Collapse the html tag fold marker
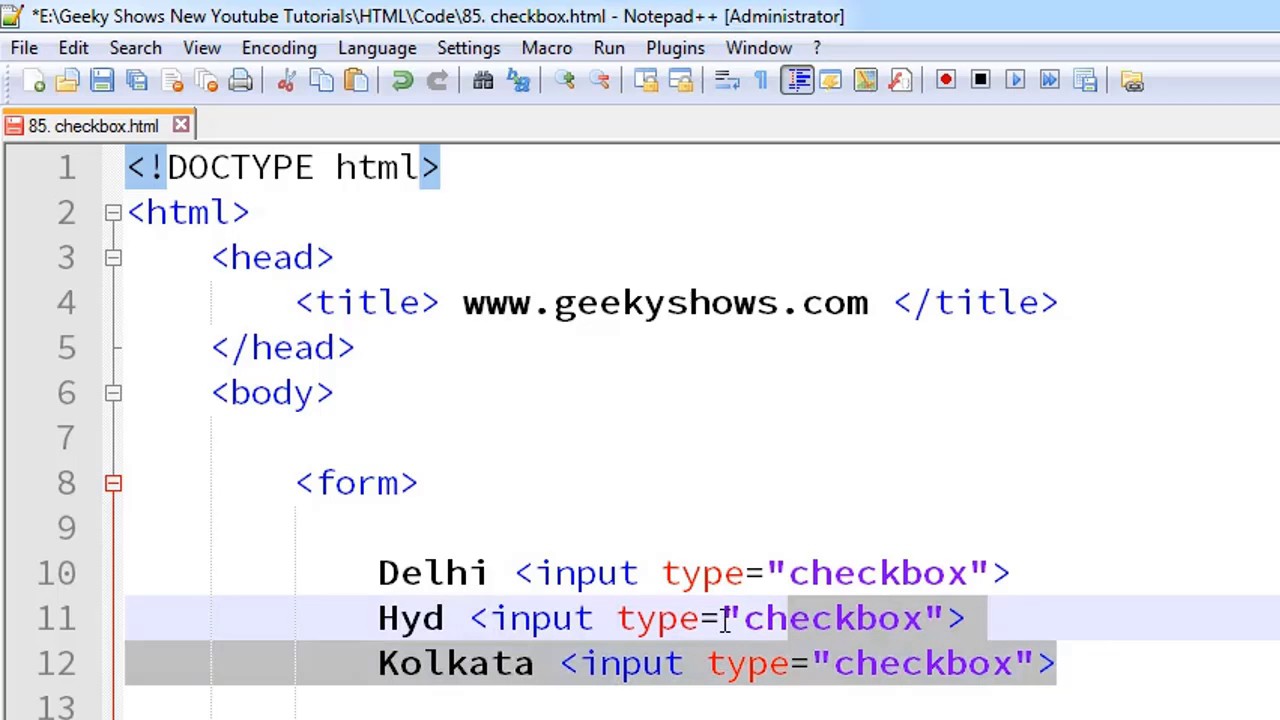Viewport: 1280px width, 720px height. [113, 213]
